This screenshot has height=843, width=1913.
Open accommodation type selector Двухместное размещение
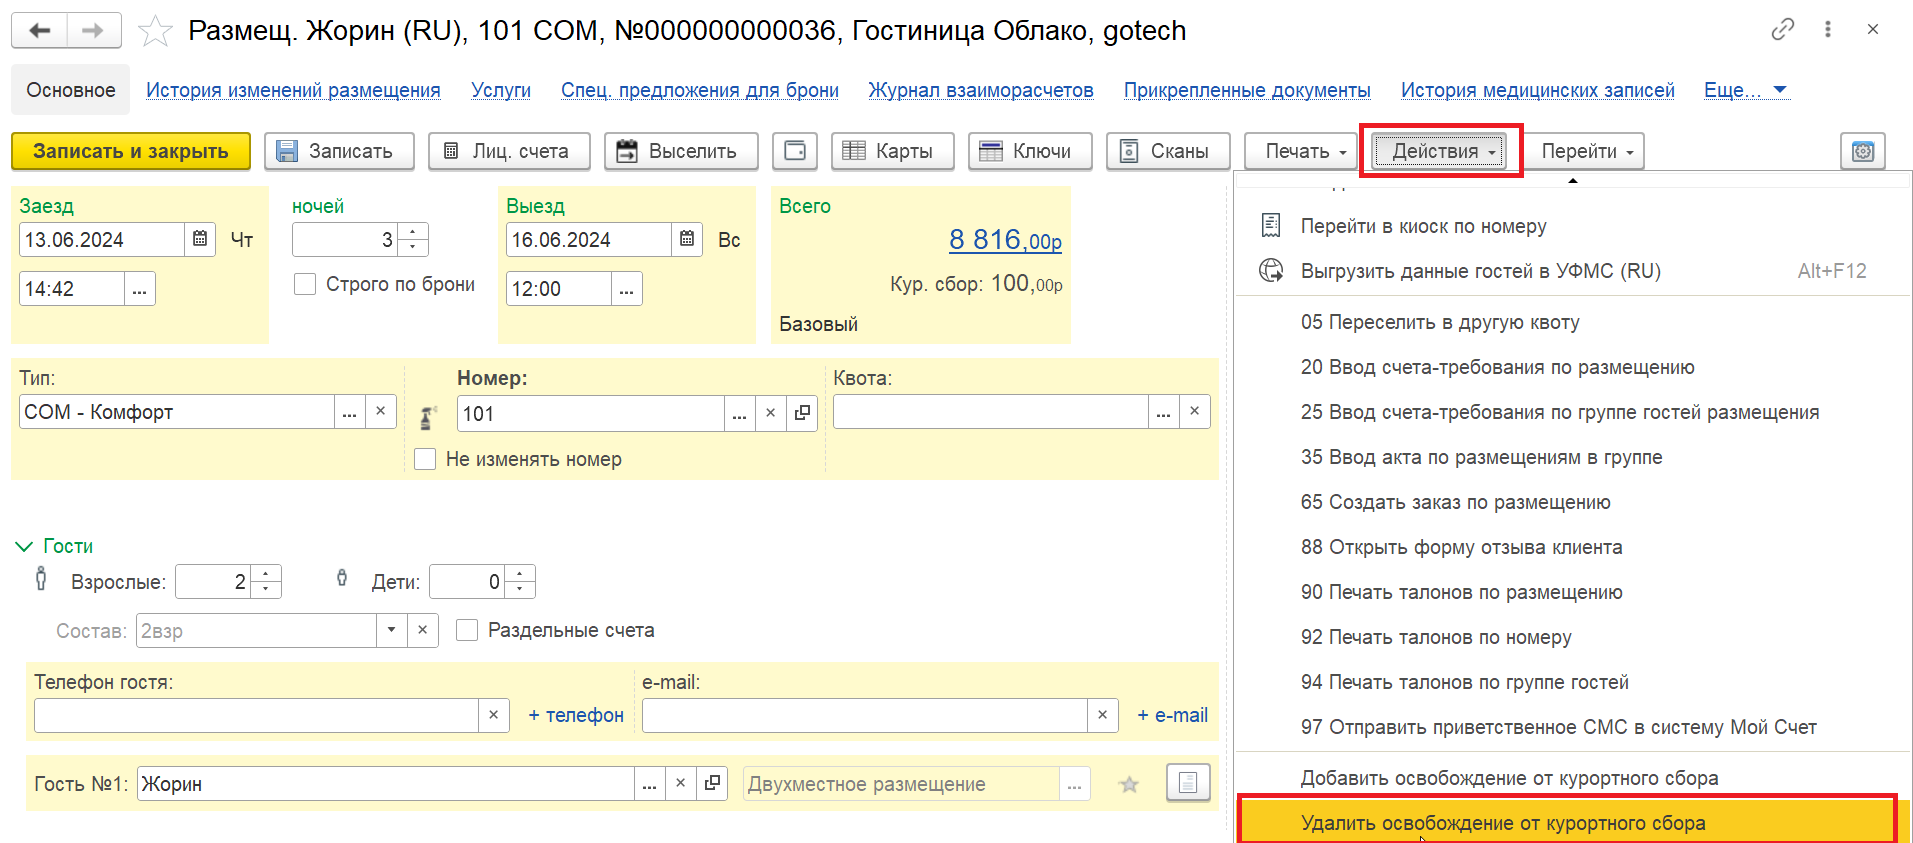(x=1074, y=784)
